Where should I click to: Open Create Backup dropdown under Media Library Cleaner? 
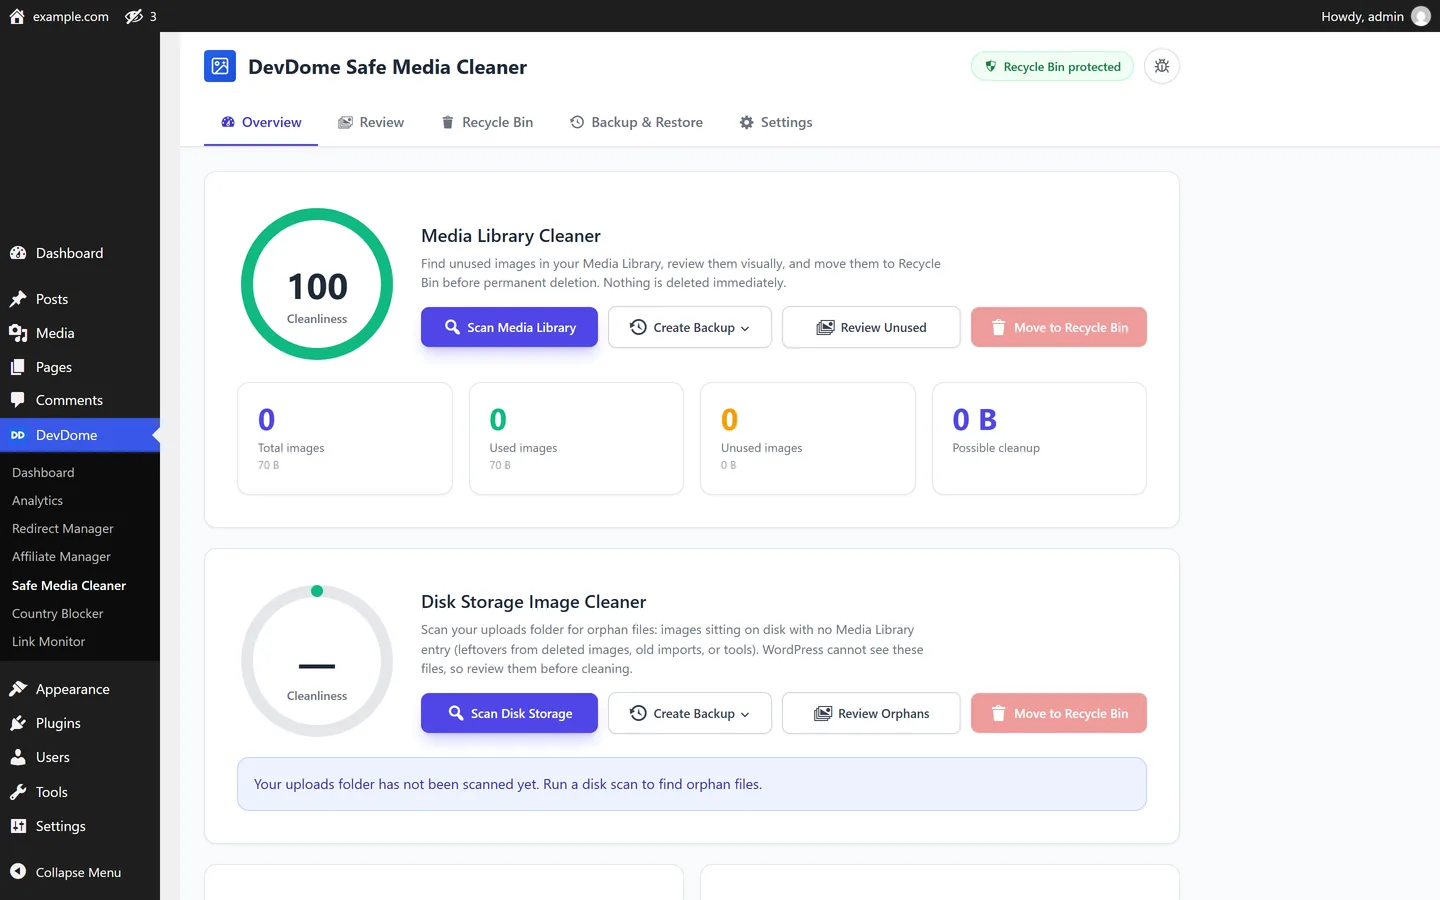(690, 327)
